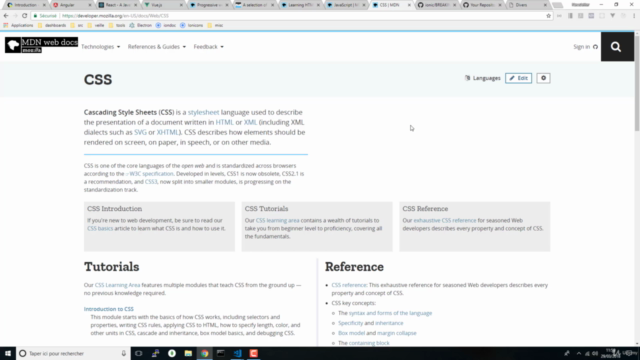Screen dimensions: 640x360
Task: Expand the Technologies menu
Action: pos(100,47)
